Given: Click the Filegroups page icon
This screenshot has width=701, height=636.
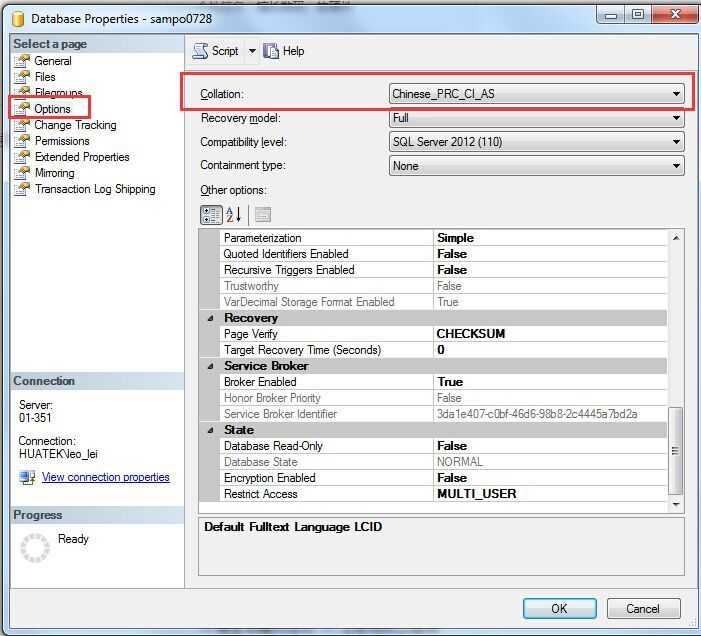Looking at the screenshot, I should tap(22, 93).
